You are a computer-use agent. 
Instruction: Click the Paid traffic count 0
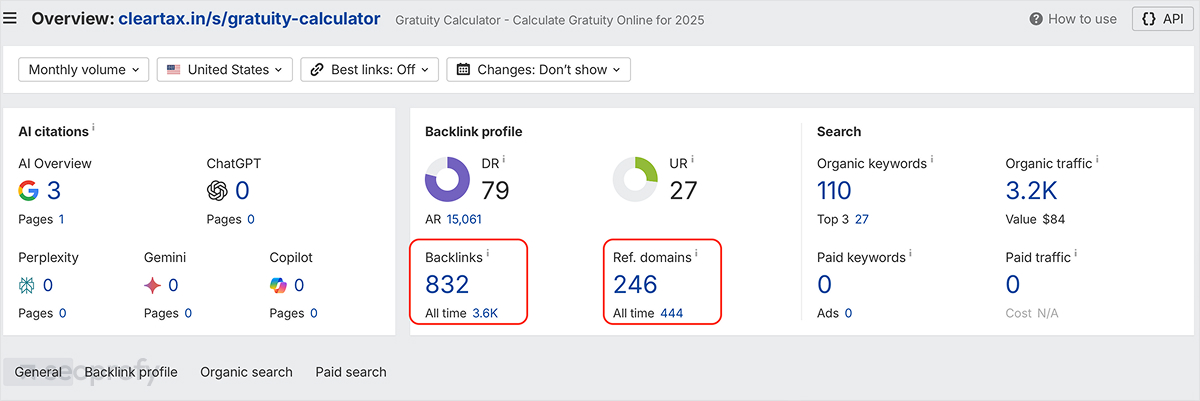tap(1013, 284)
